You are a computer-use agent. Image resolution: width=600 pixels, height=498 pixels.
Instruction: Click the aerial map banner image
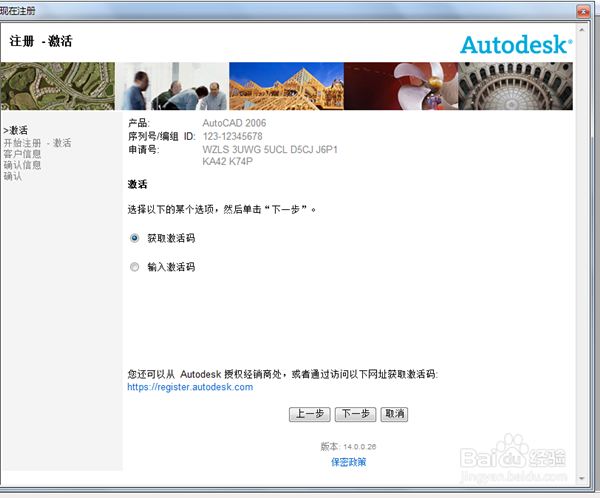57,86
